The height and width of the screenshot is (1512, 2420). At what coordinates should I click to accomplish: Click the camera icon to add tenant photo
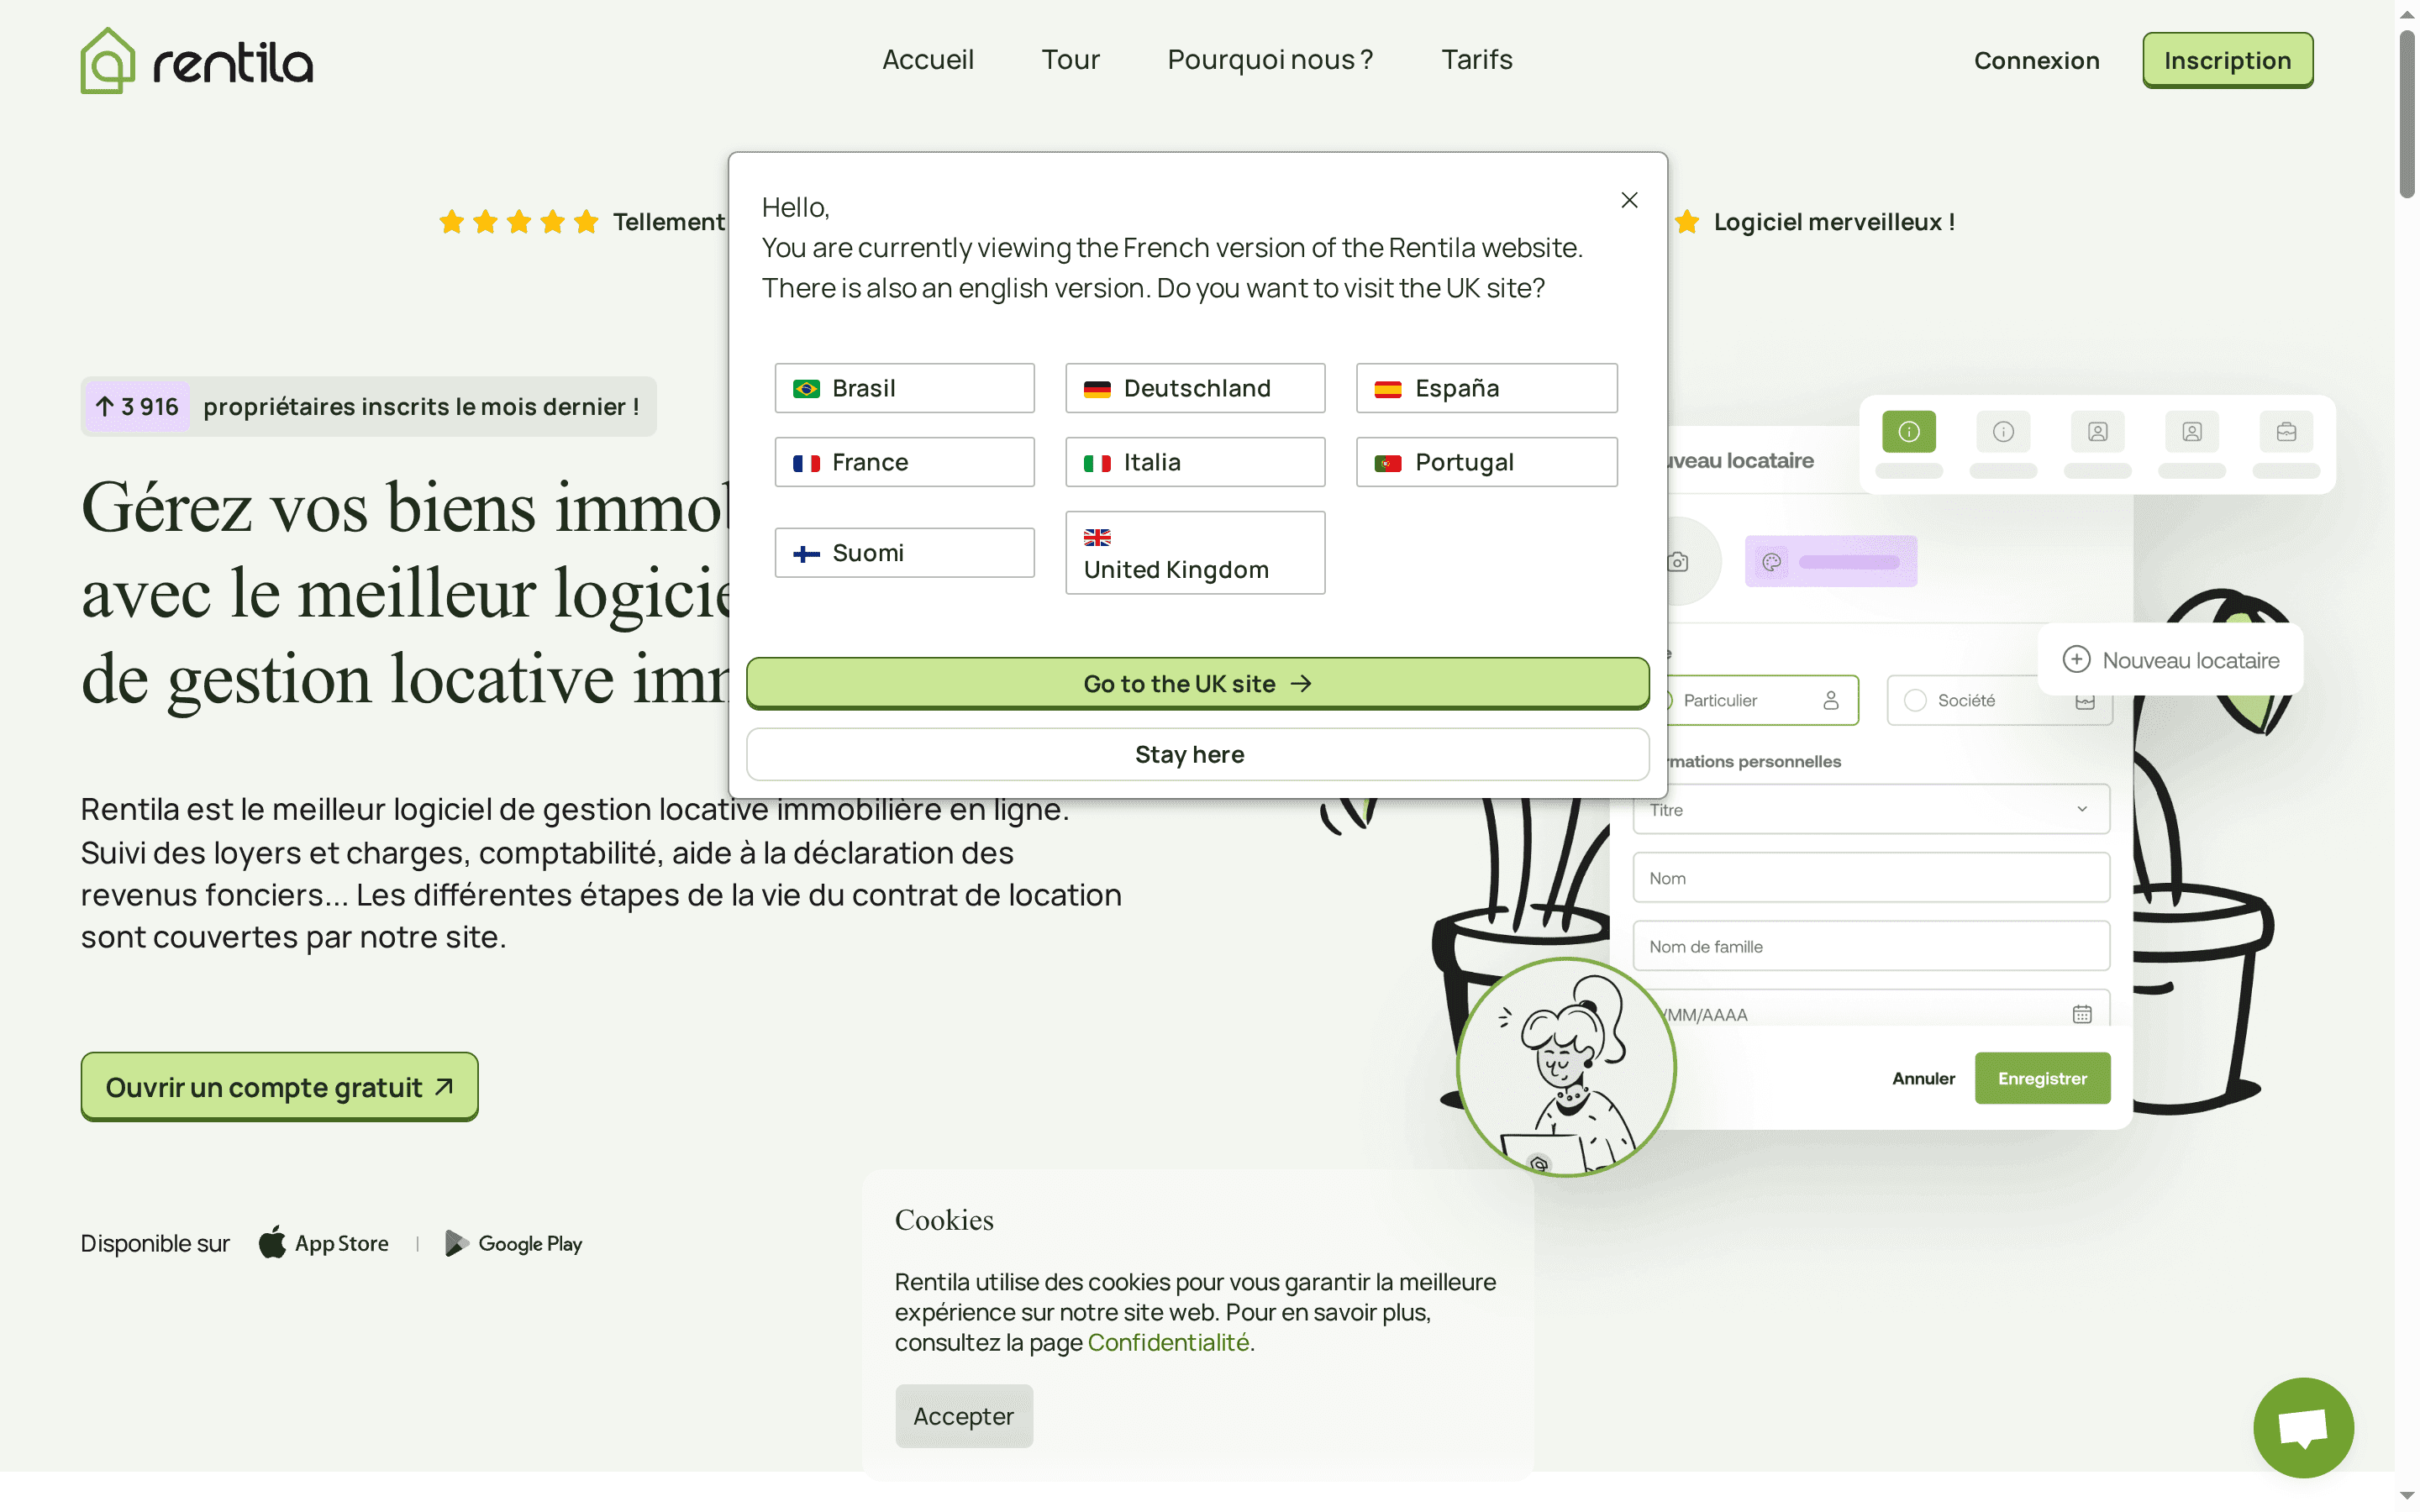tap(1679, 561)
